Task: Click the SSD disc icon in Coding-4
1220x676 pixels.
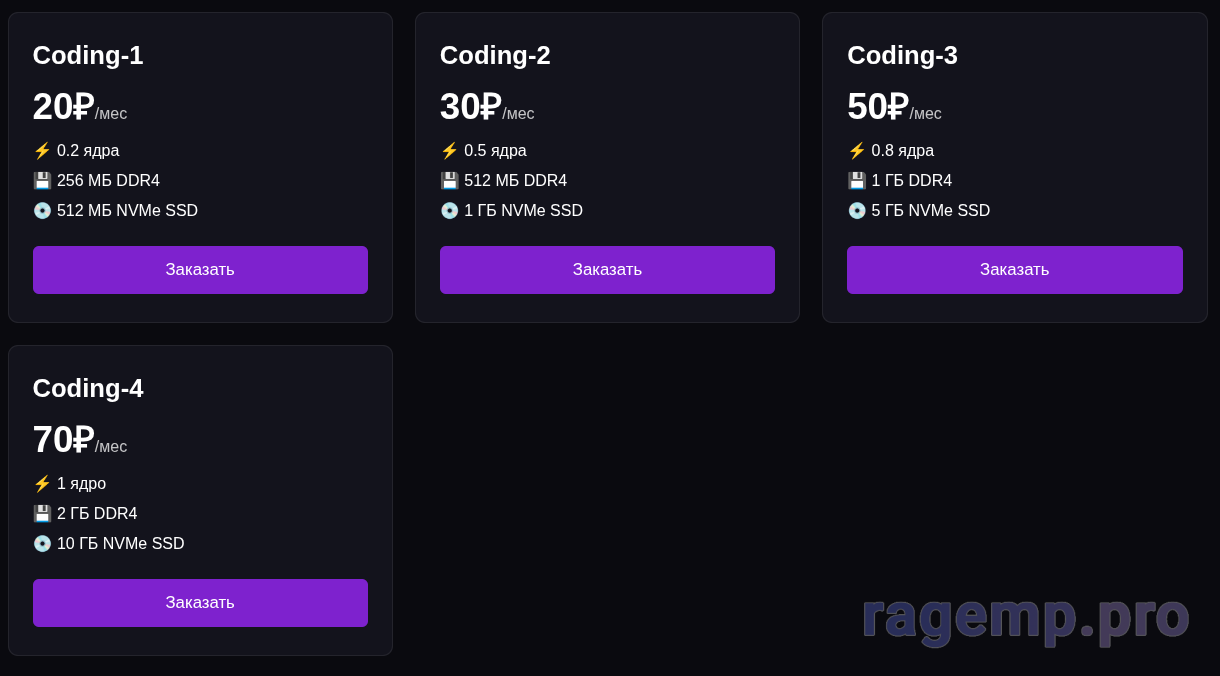Action: click(x=42, y=544)
